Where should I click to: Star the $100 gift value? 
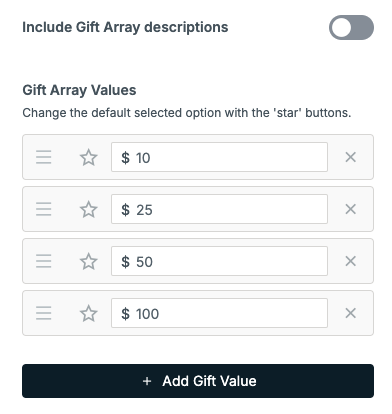[89, 313]
